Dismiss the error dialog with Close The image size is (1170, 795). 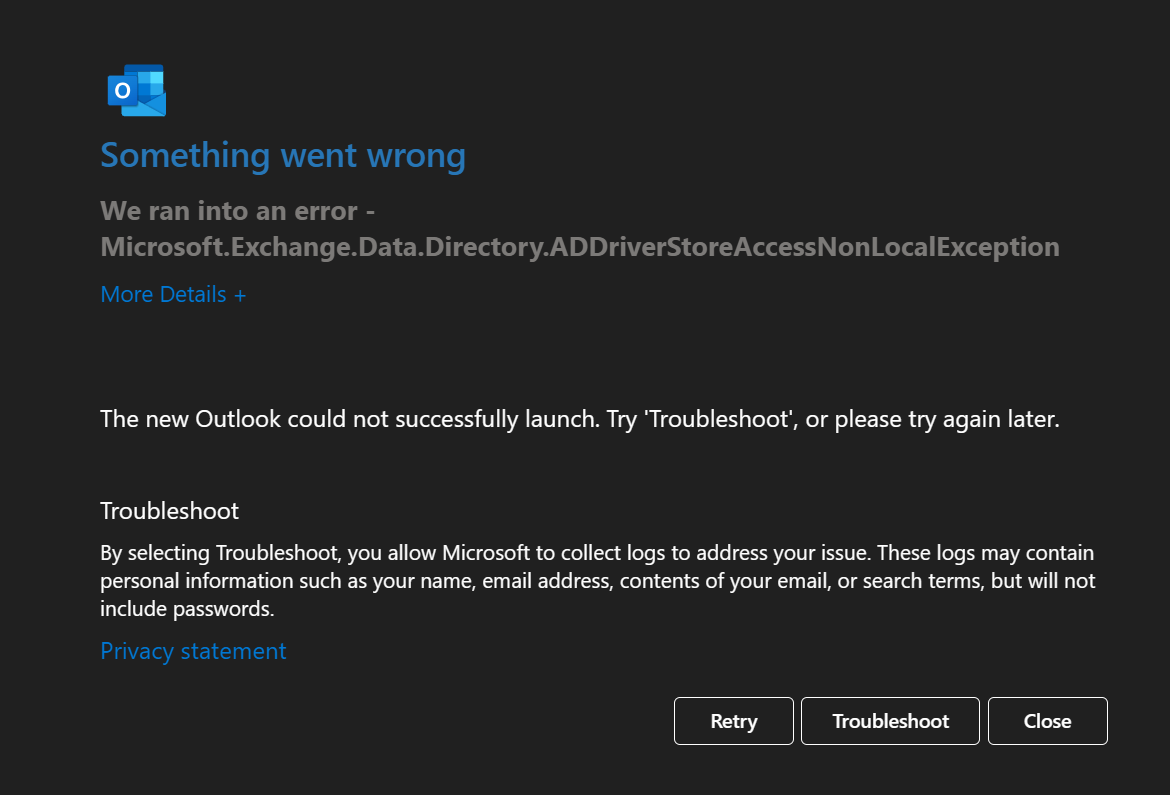pos(1047,721)
